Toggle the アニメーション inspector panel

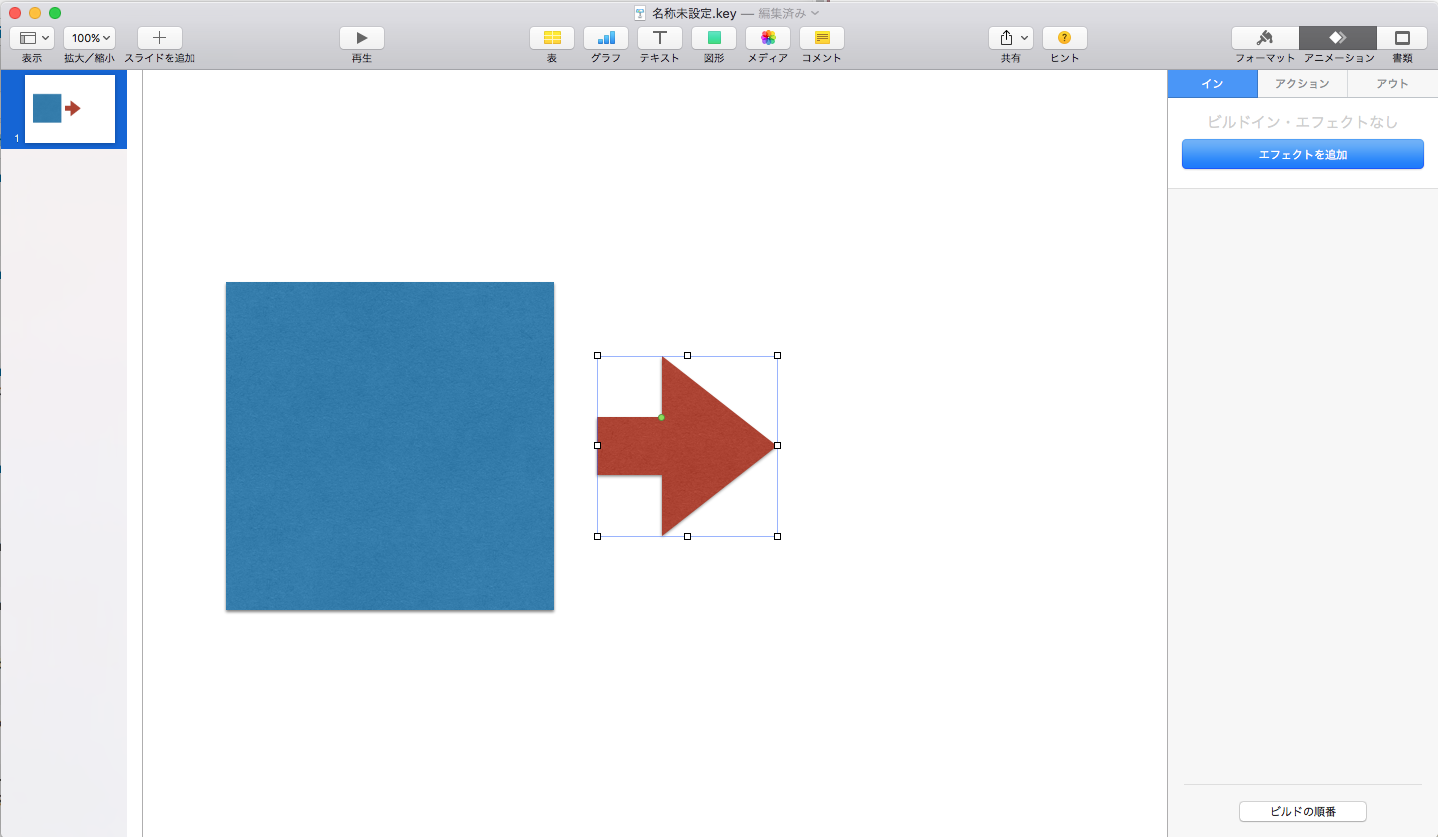[x=1337, y=38]
